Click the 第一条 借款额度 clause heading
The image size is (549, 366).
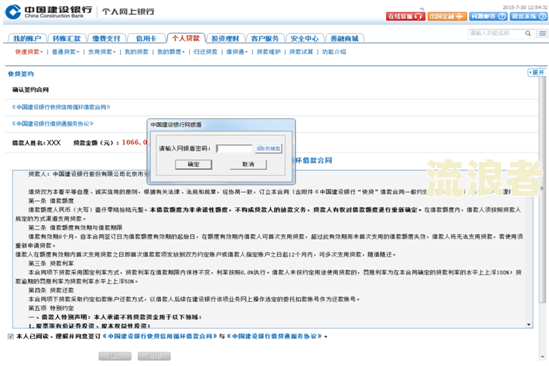pyautogui.click(x=51, y=201)
